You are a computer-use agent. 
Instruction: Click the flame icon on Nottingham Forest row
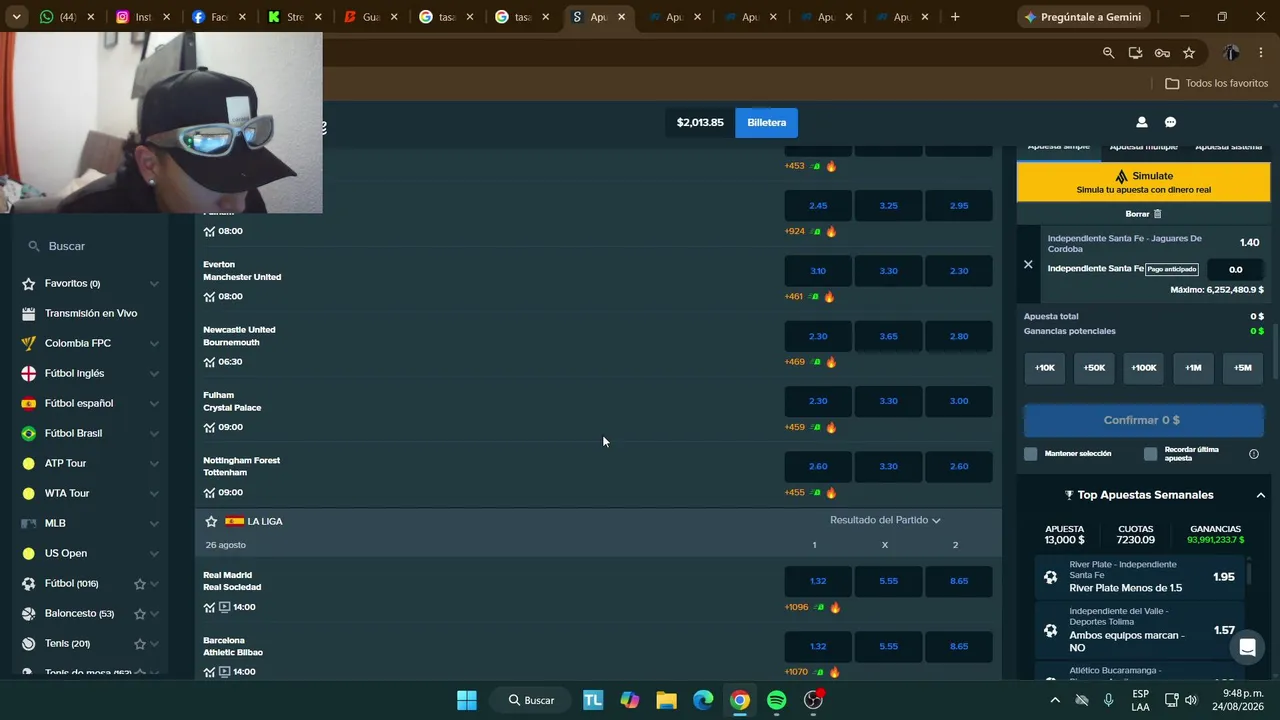(x=831, y=492)
